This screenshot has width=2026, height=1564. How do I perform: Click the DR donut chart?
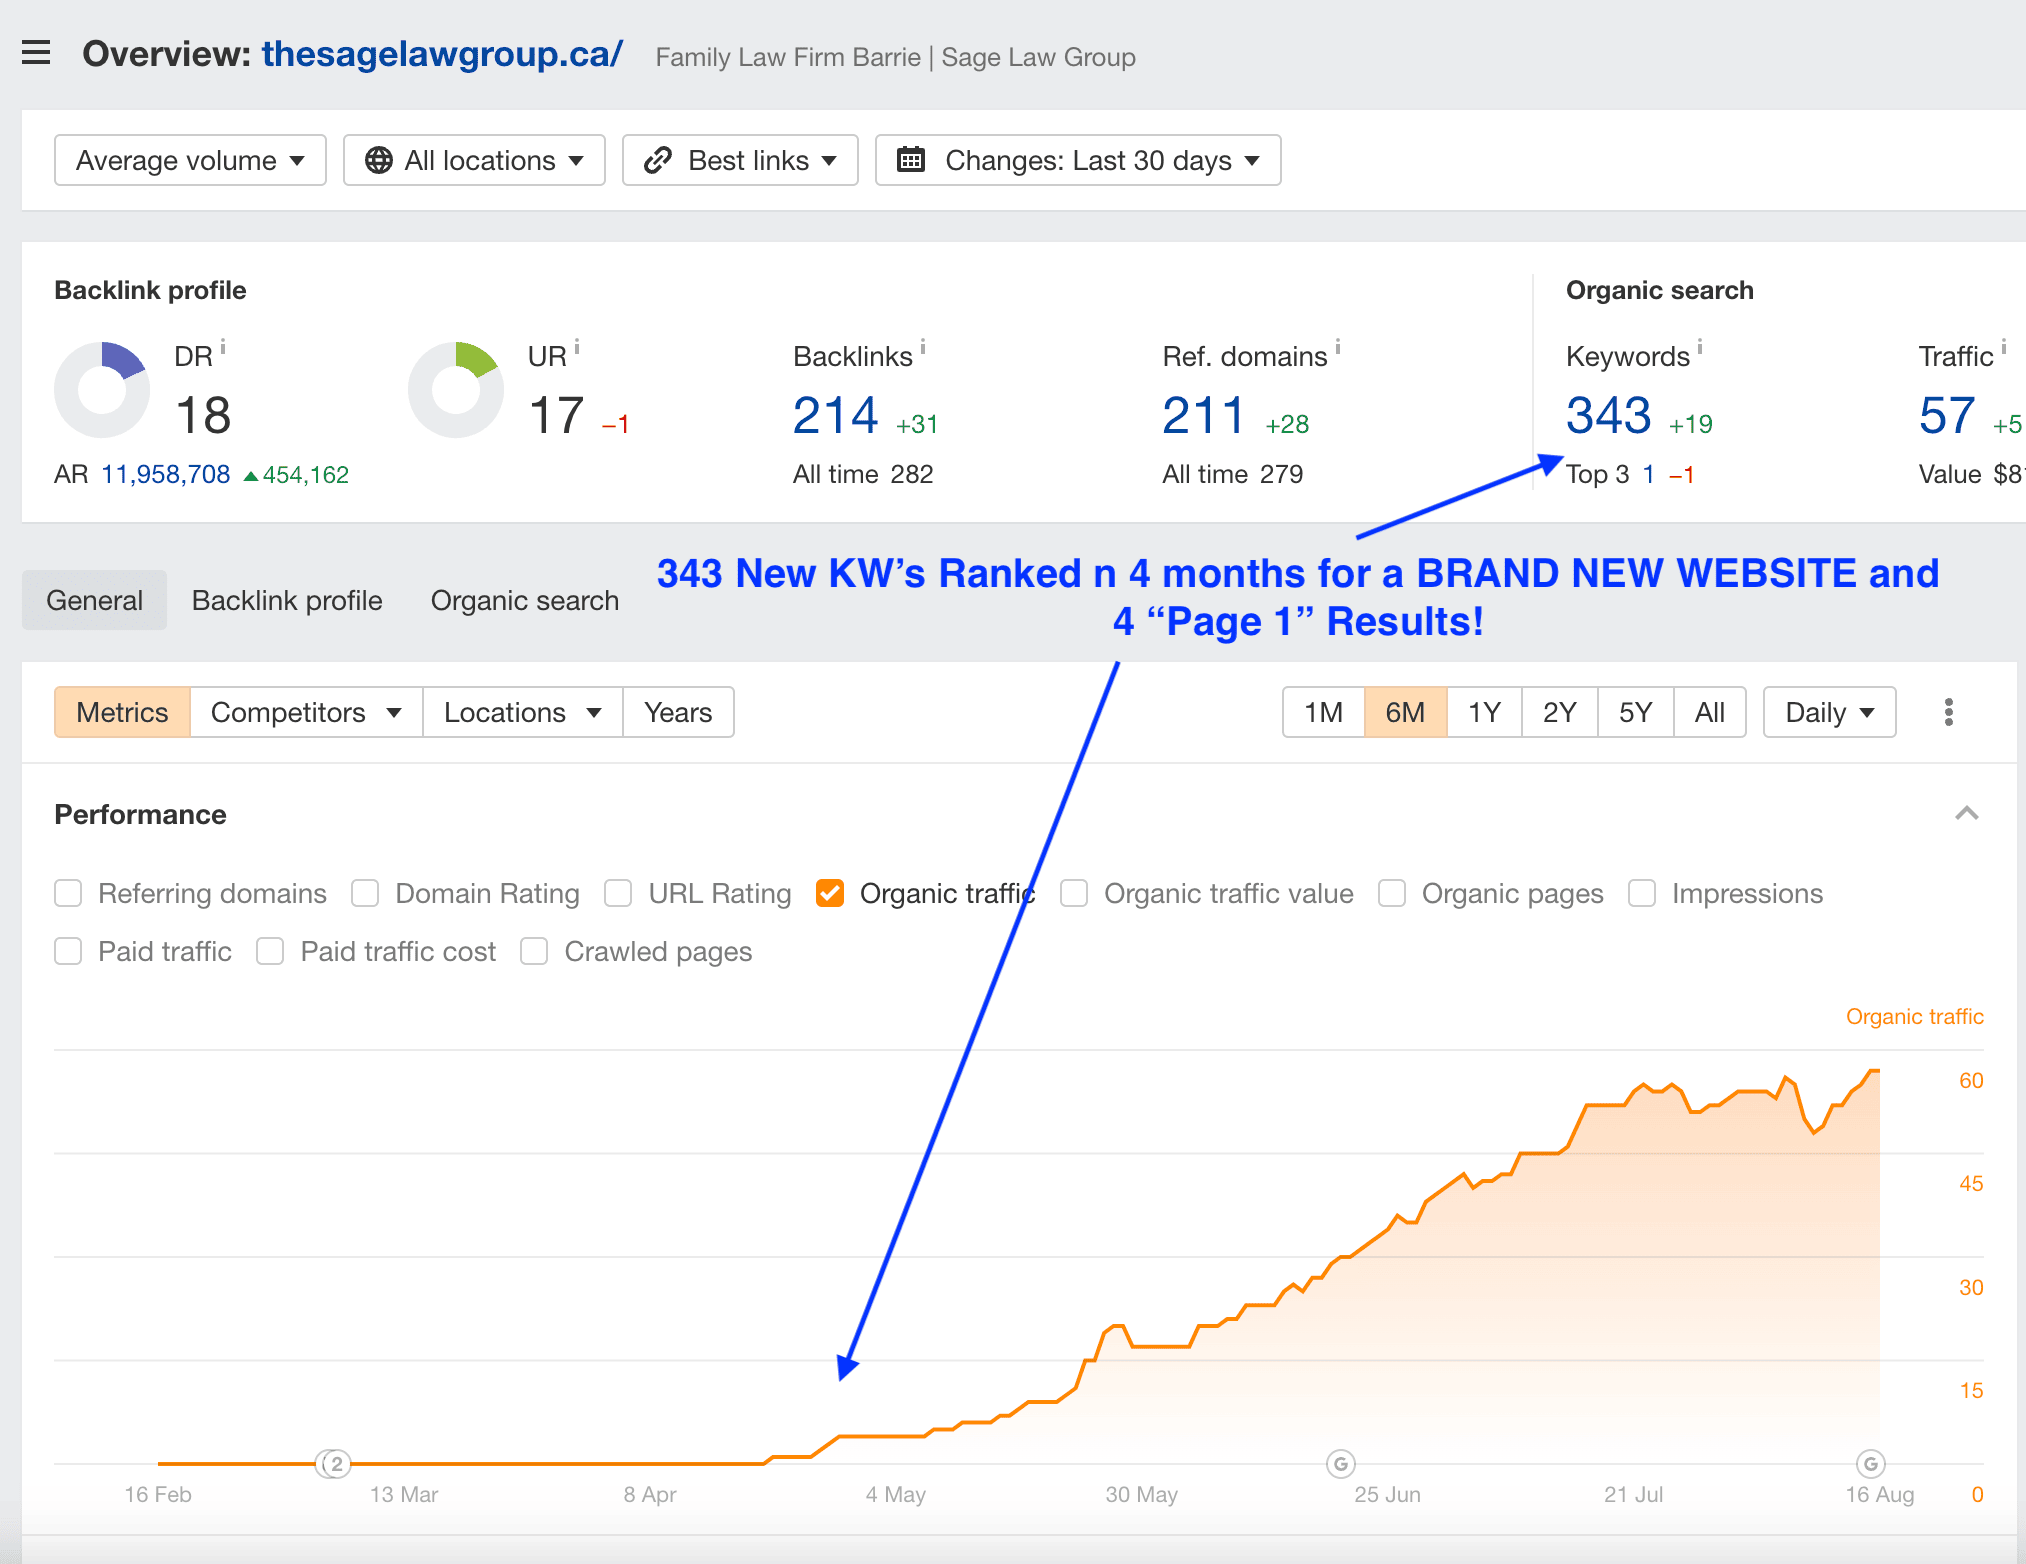(x=102, y=390)
